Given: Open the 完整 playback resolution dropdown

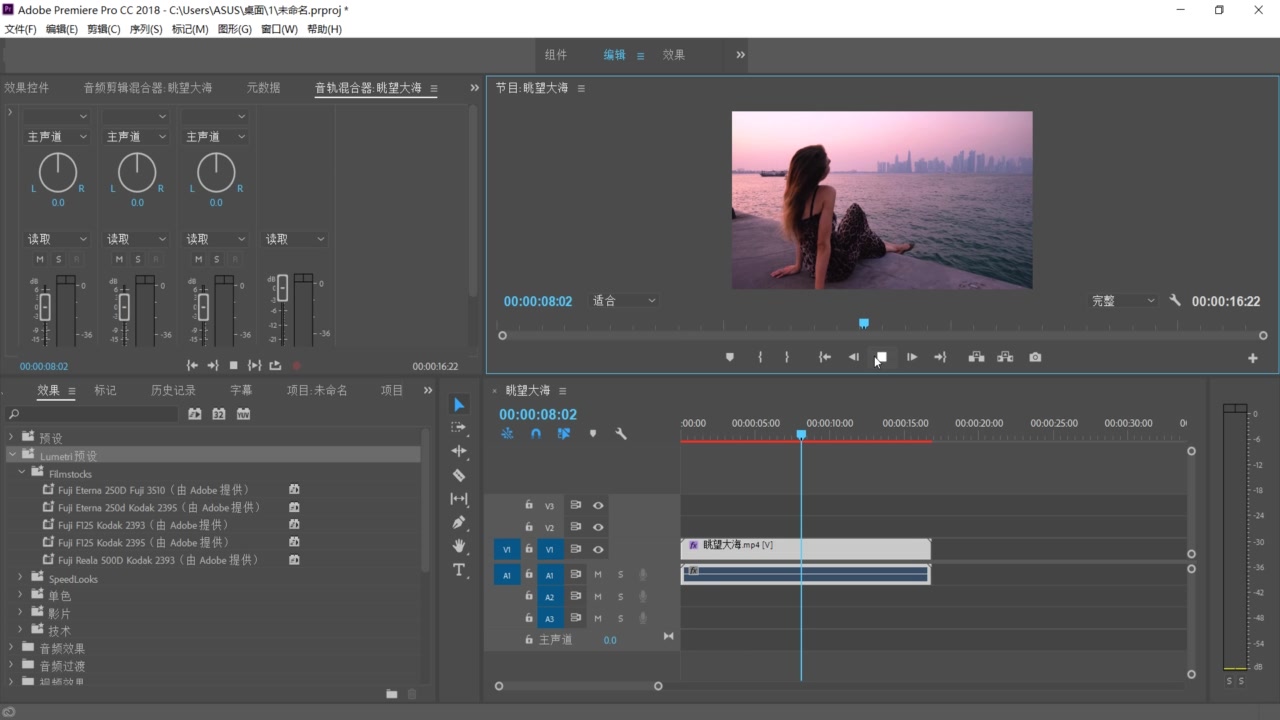Looking at the screenshot, I should 1122,300.
